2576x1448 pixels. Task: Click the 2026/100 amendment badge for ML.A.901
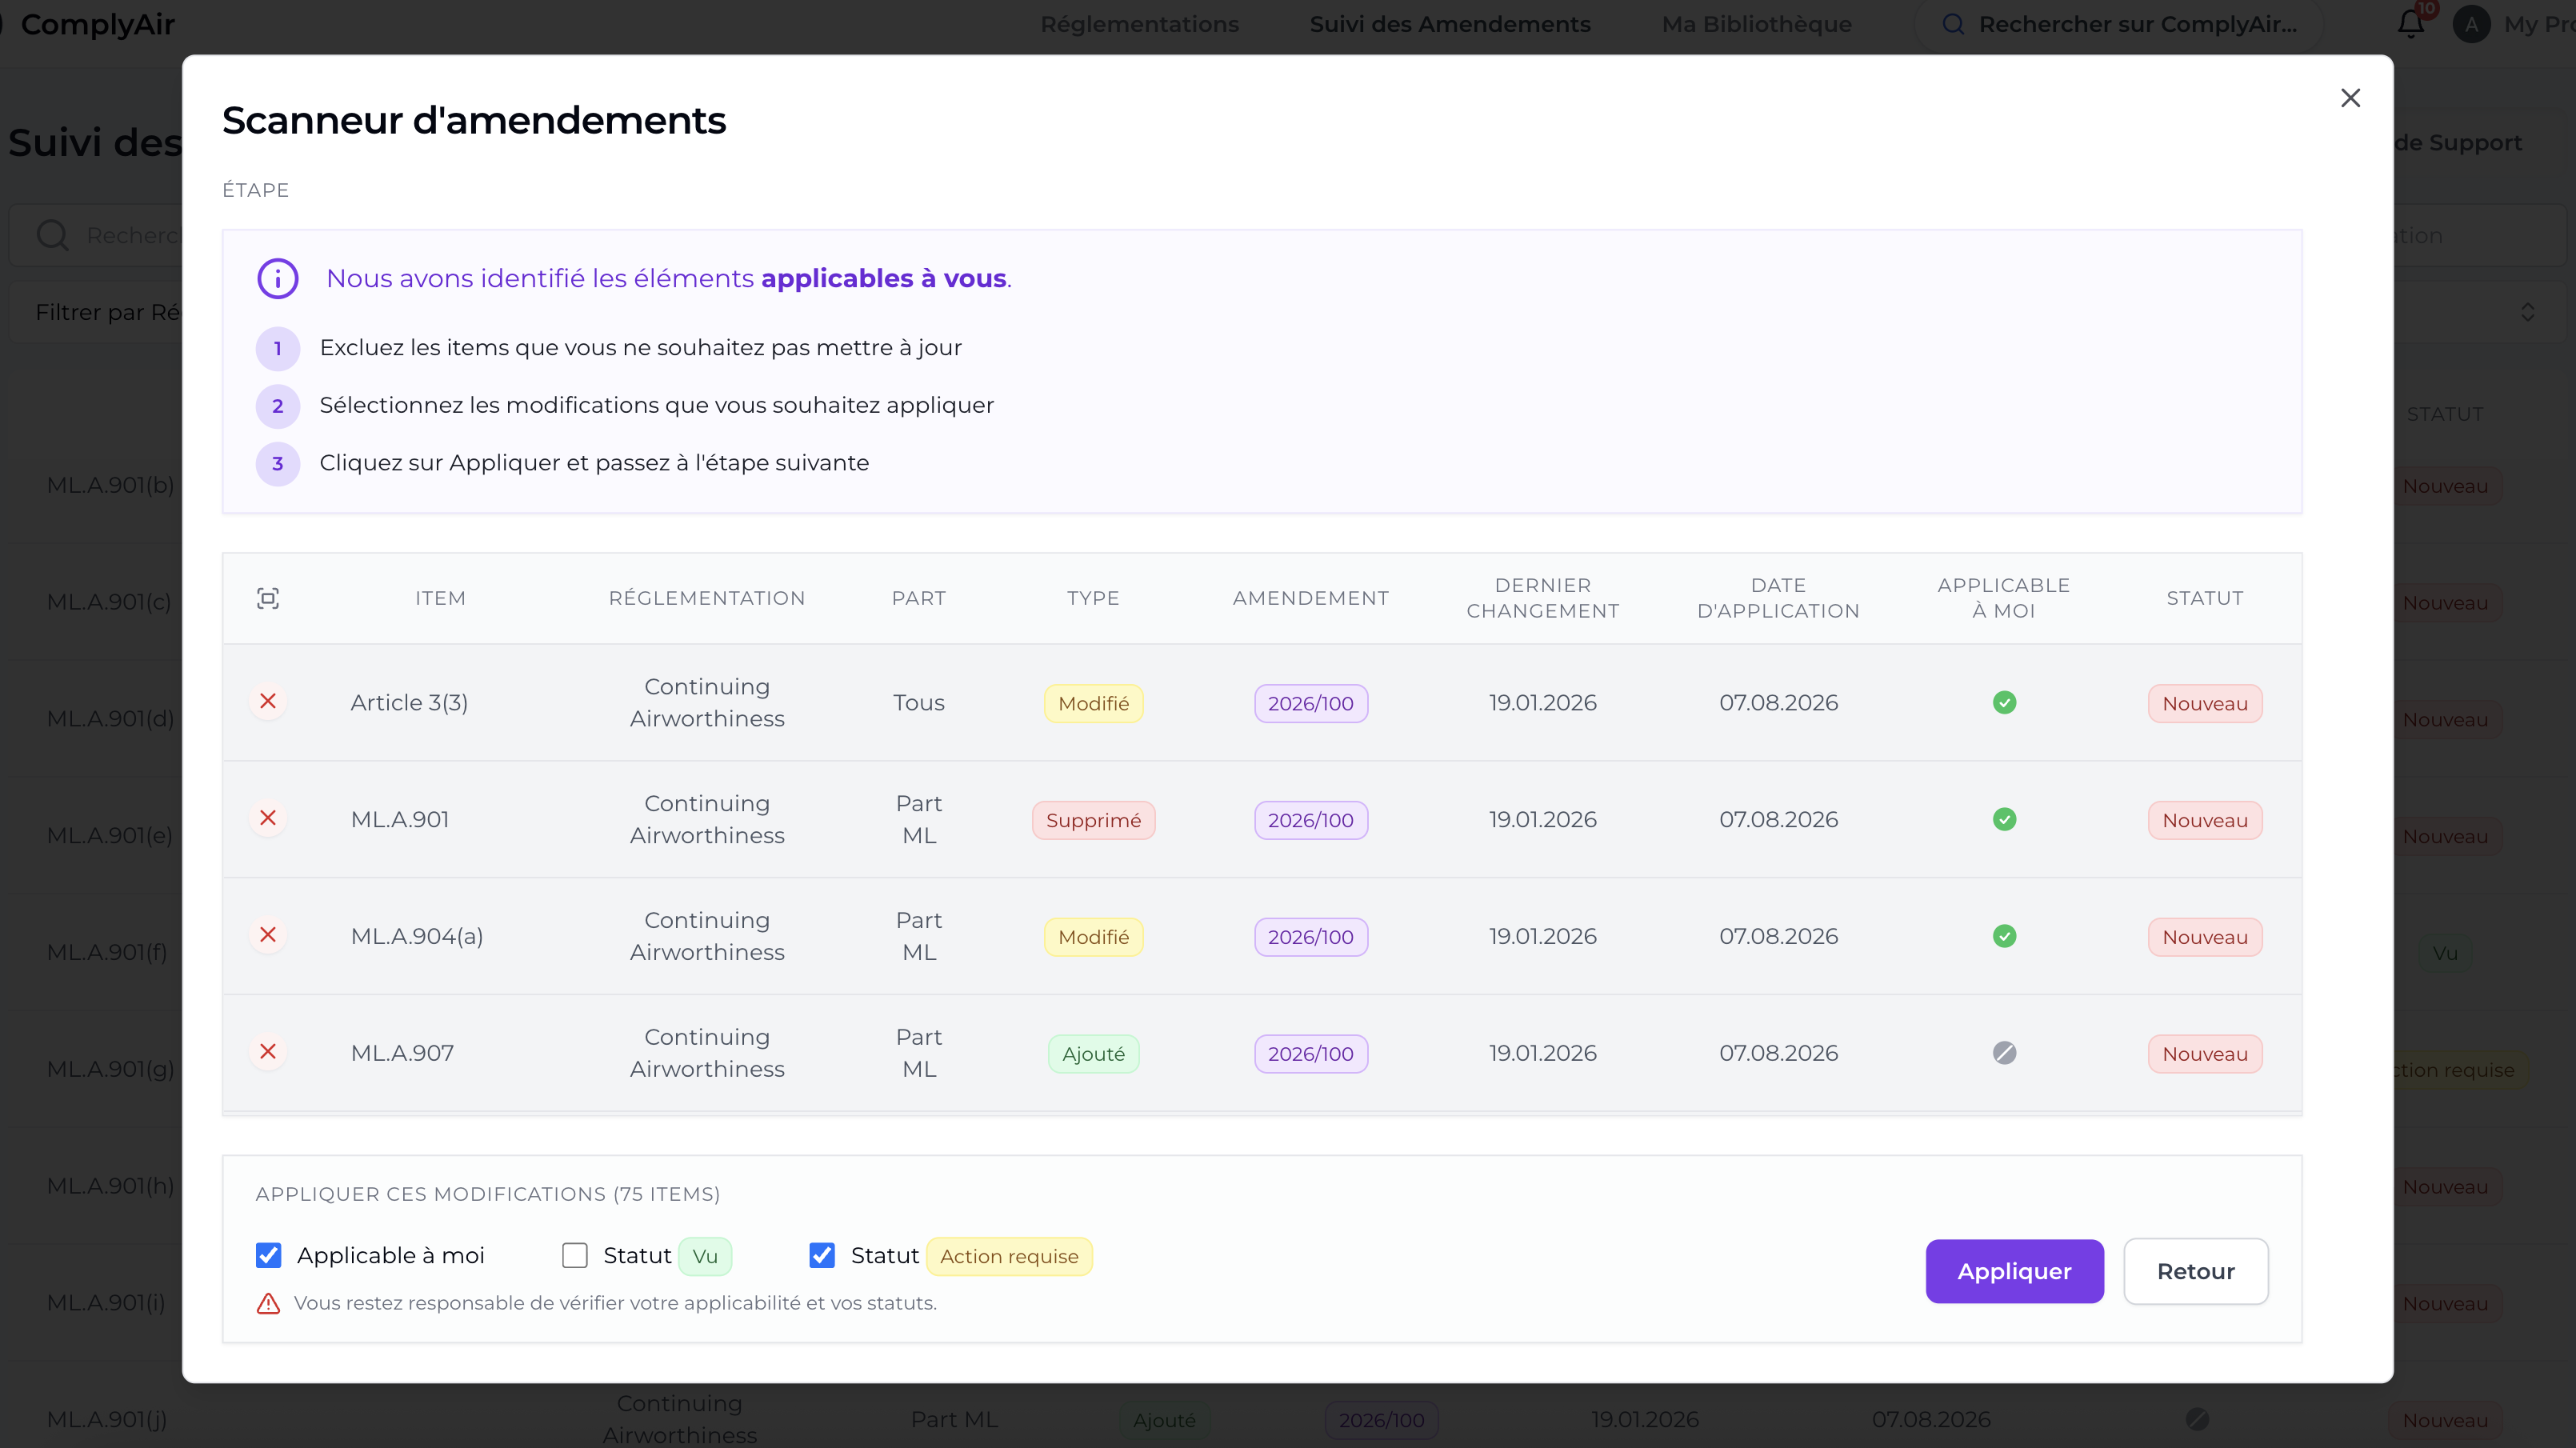(1310, 820)
